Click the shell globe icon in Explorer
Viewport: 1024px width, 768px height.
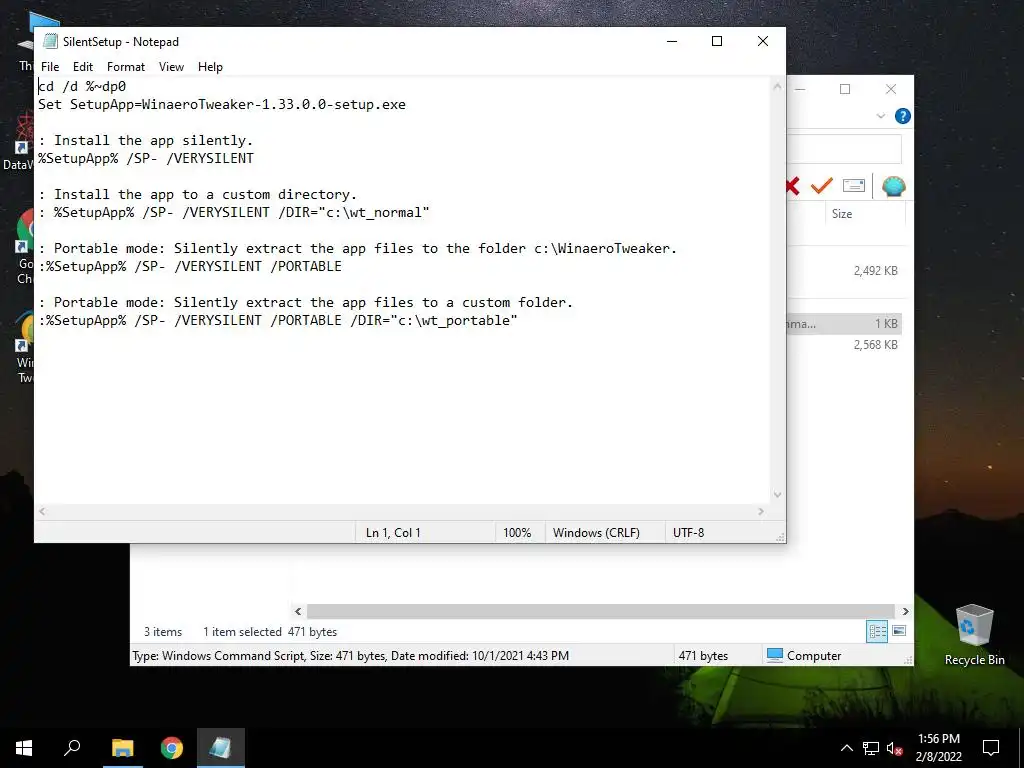point(893,186)
